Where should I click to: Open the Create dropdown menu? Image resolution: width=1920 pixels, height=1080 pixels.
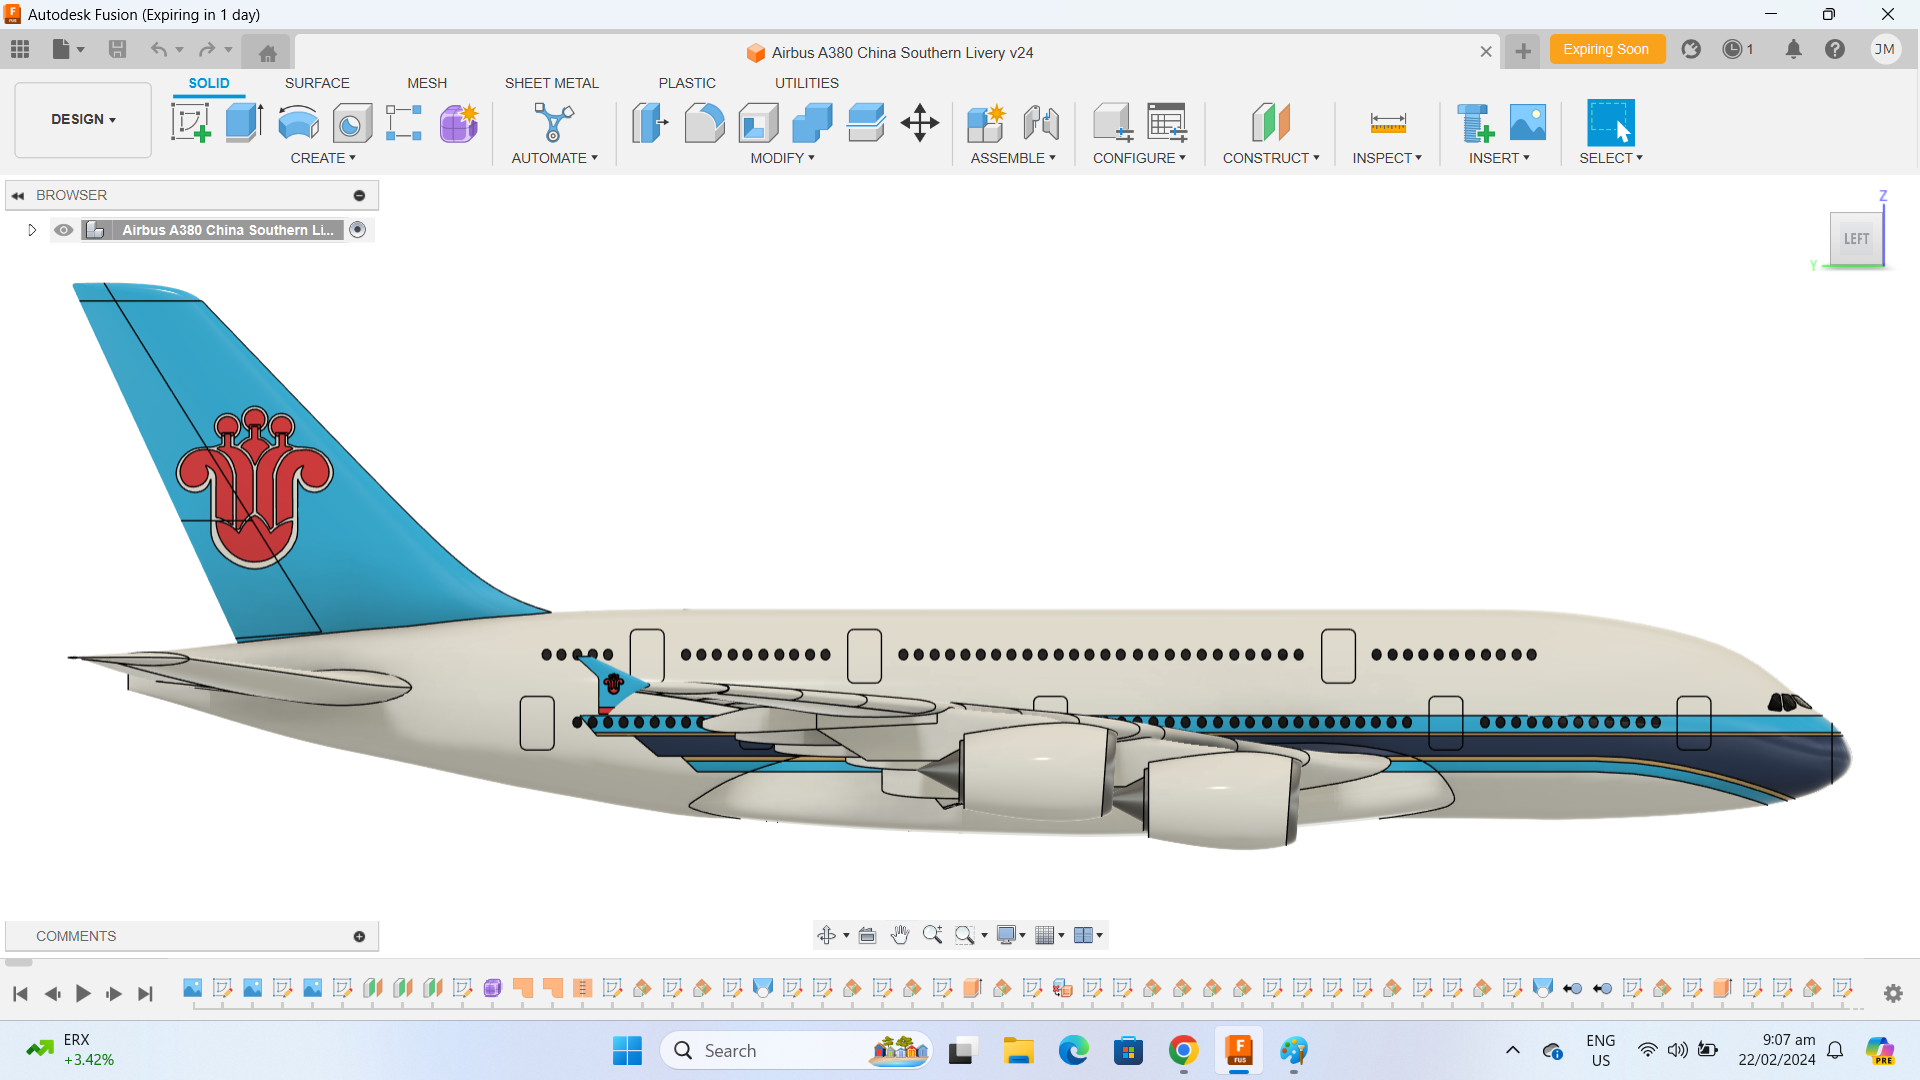coord(323,158)
